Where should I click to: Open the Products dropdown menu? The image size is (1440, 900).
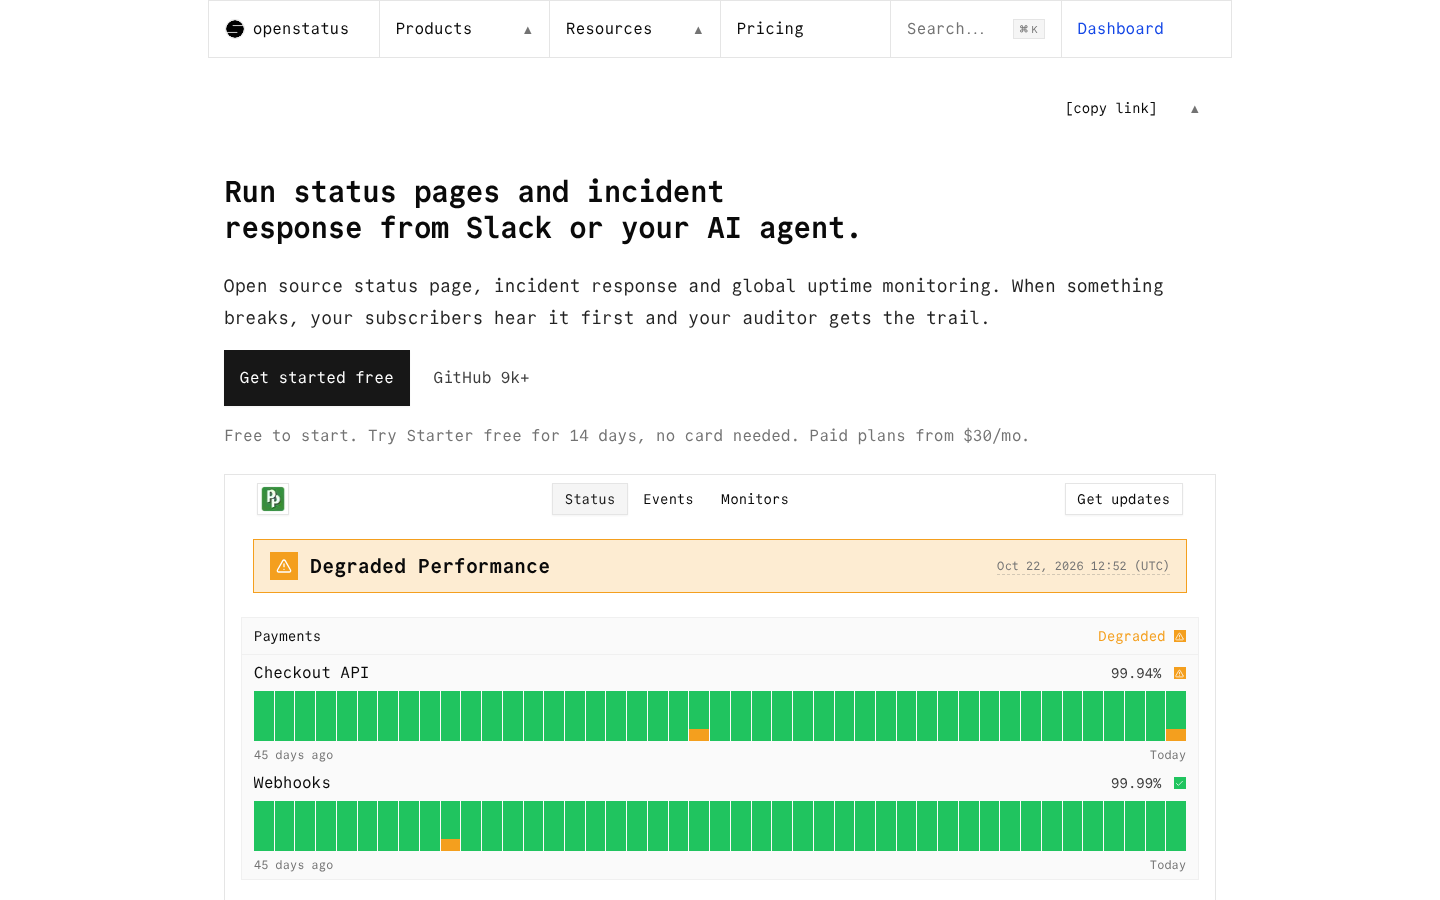[x=464, y=29]
